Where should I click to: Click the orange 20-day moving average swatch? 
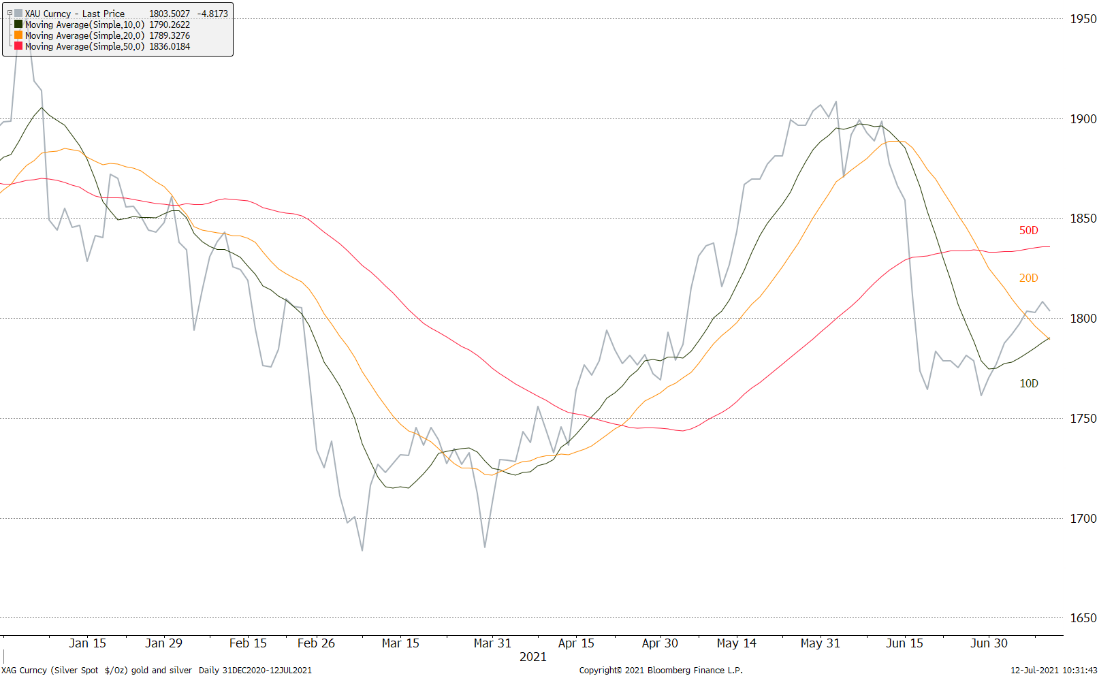coord(18,35)
